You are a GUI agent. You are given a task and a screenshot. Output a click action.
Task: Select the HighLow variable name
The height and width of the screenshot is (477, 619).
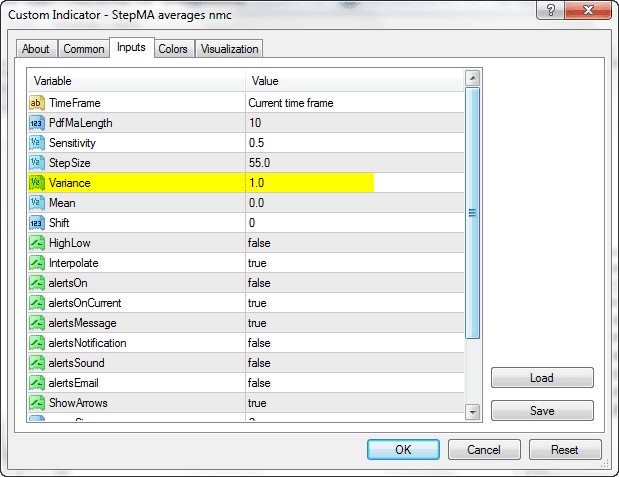(69, 243)
